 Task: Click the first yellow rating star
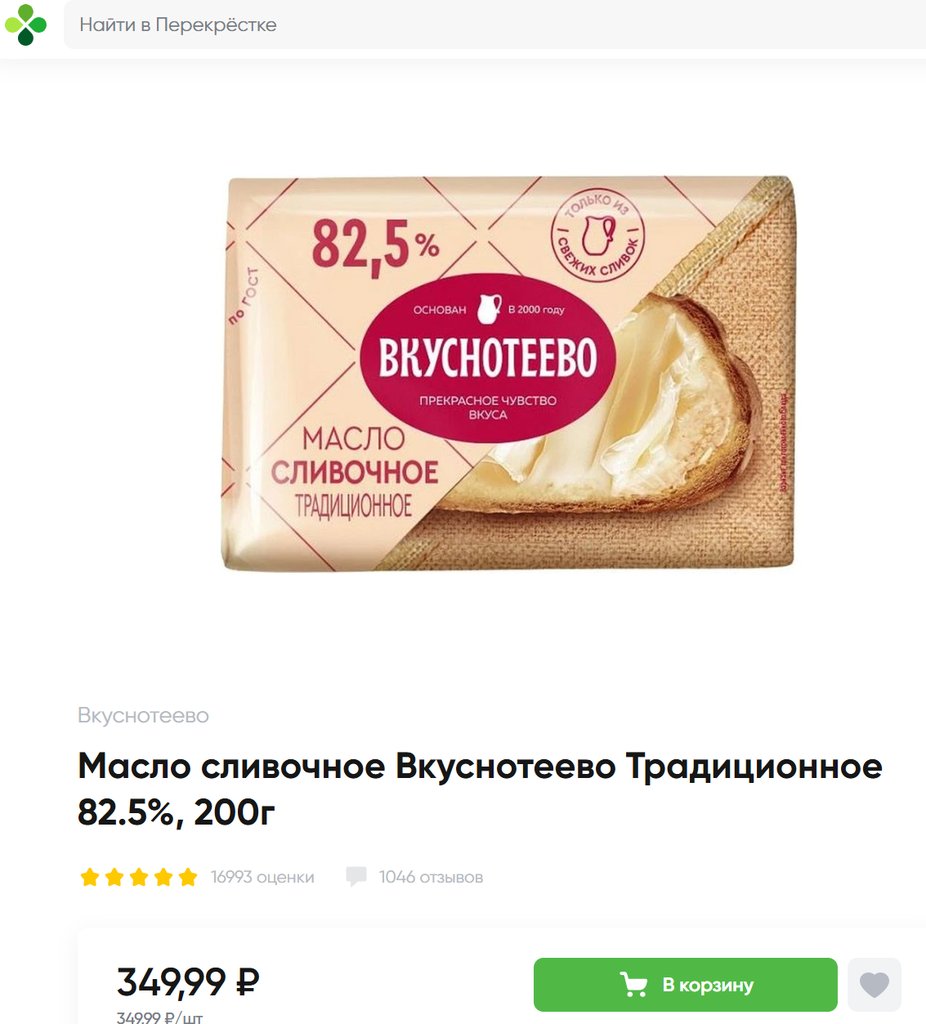[x=89, y=877]
